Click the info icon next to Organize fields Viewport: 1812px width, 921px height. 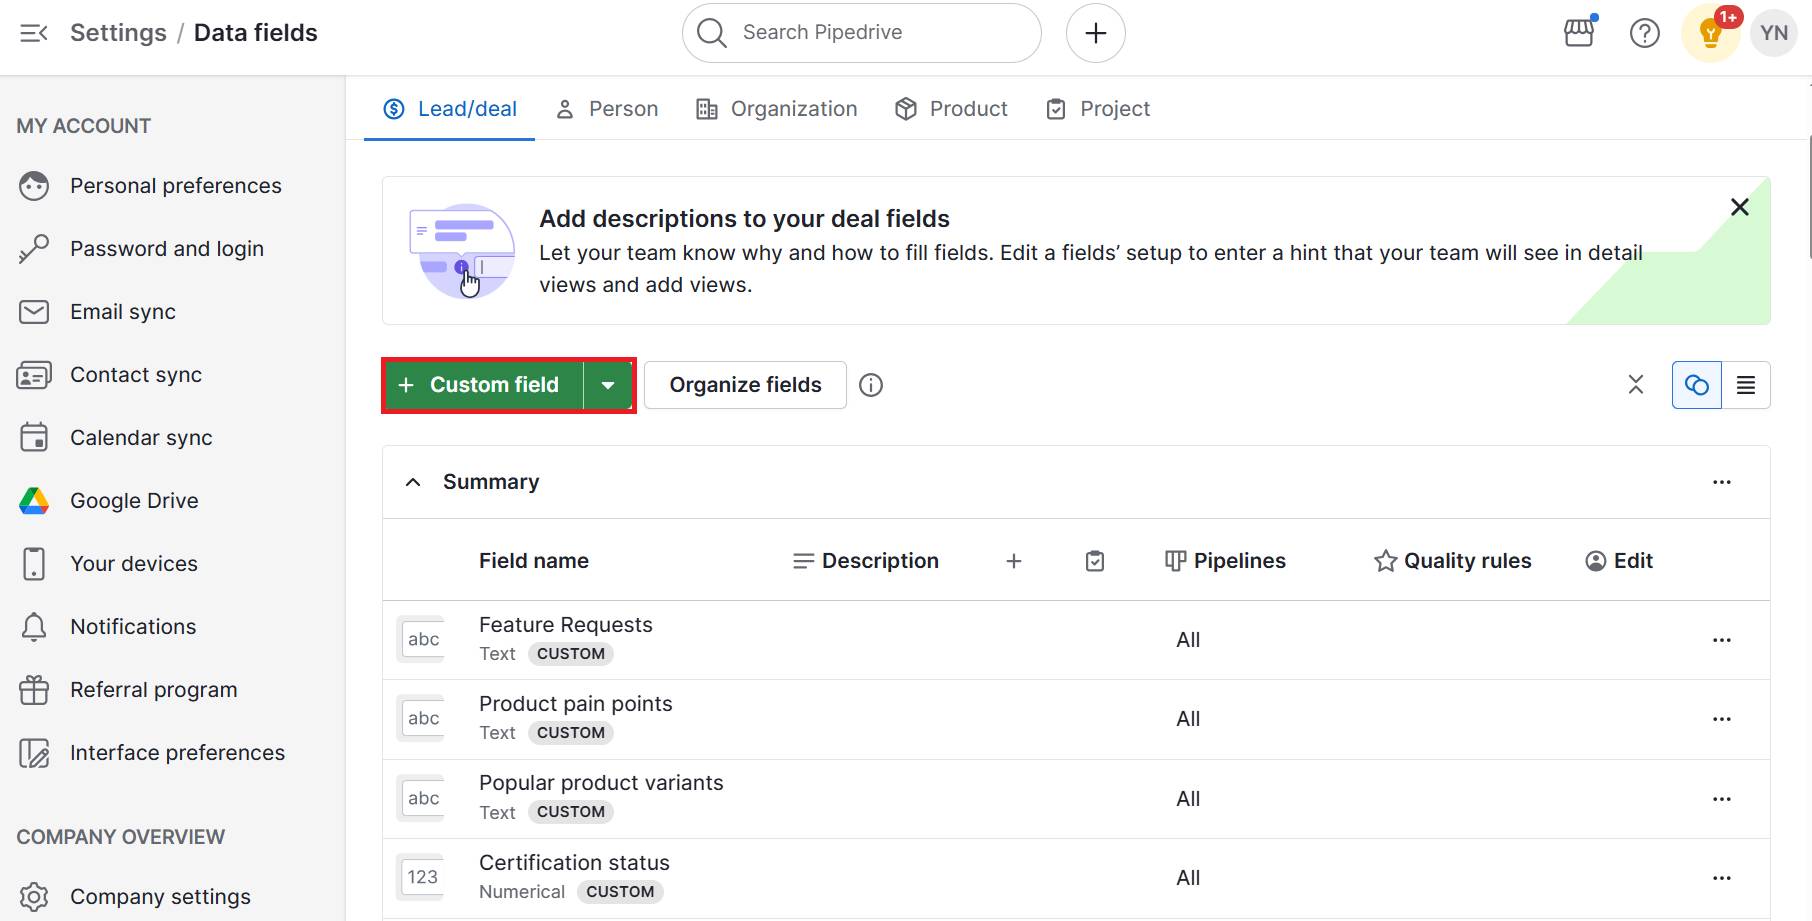[x=871, y=384]
